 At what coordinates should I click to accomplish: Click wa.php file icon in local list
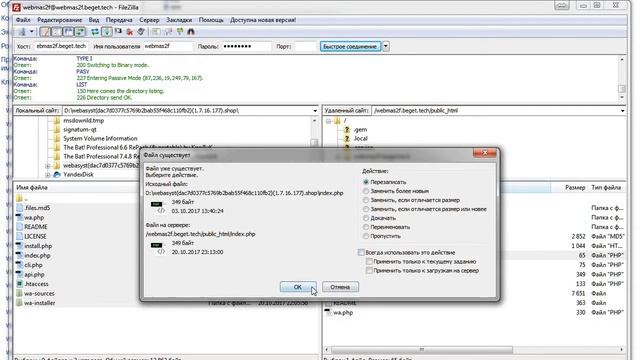tap(19, 218)
